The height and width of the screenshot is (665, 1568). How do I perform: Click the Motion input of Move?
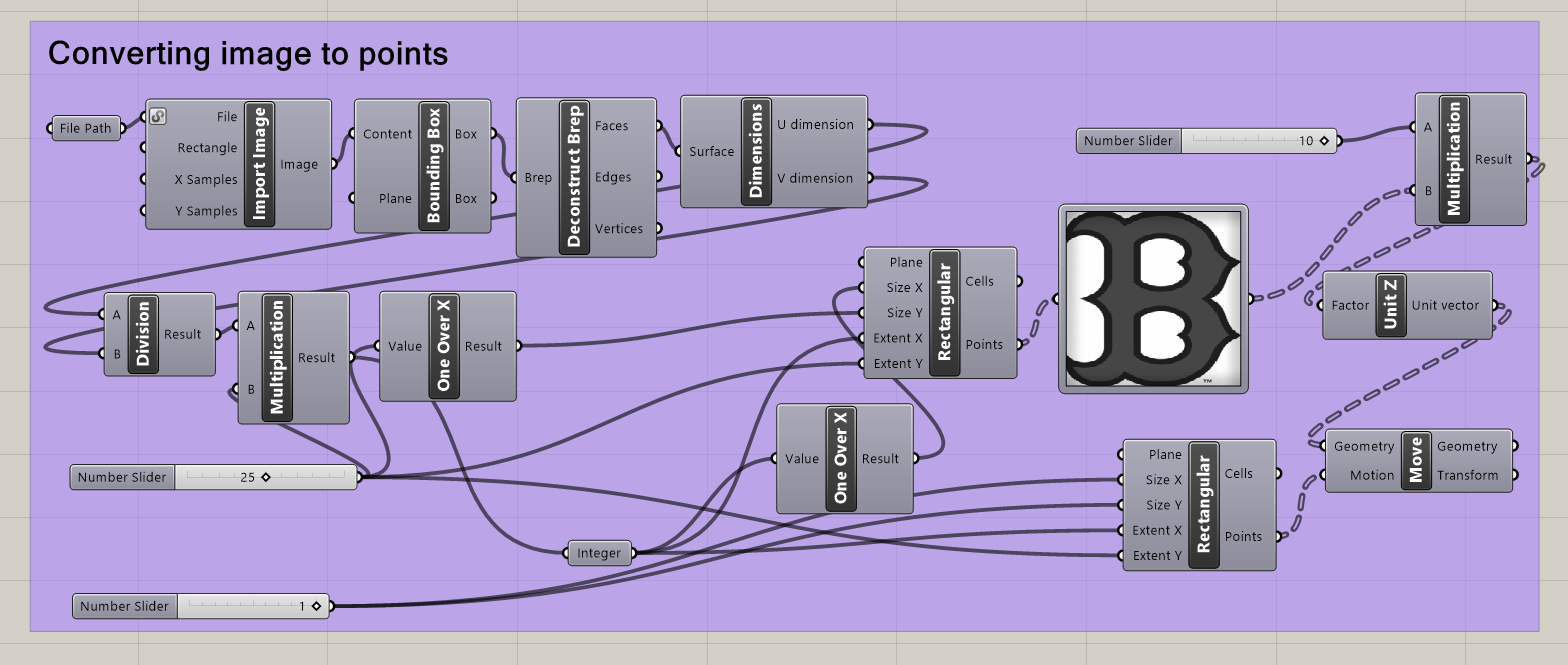click(1372, 475)
